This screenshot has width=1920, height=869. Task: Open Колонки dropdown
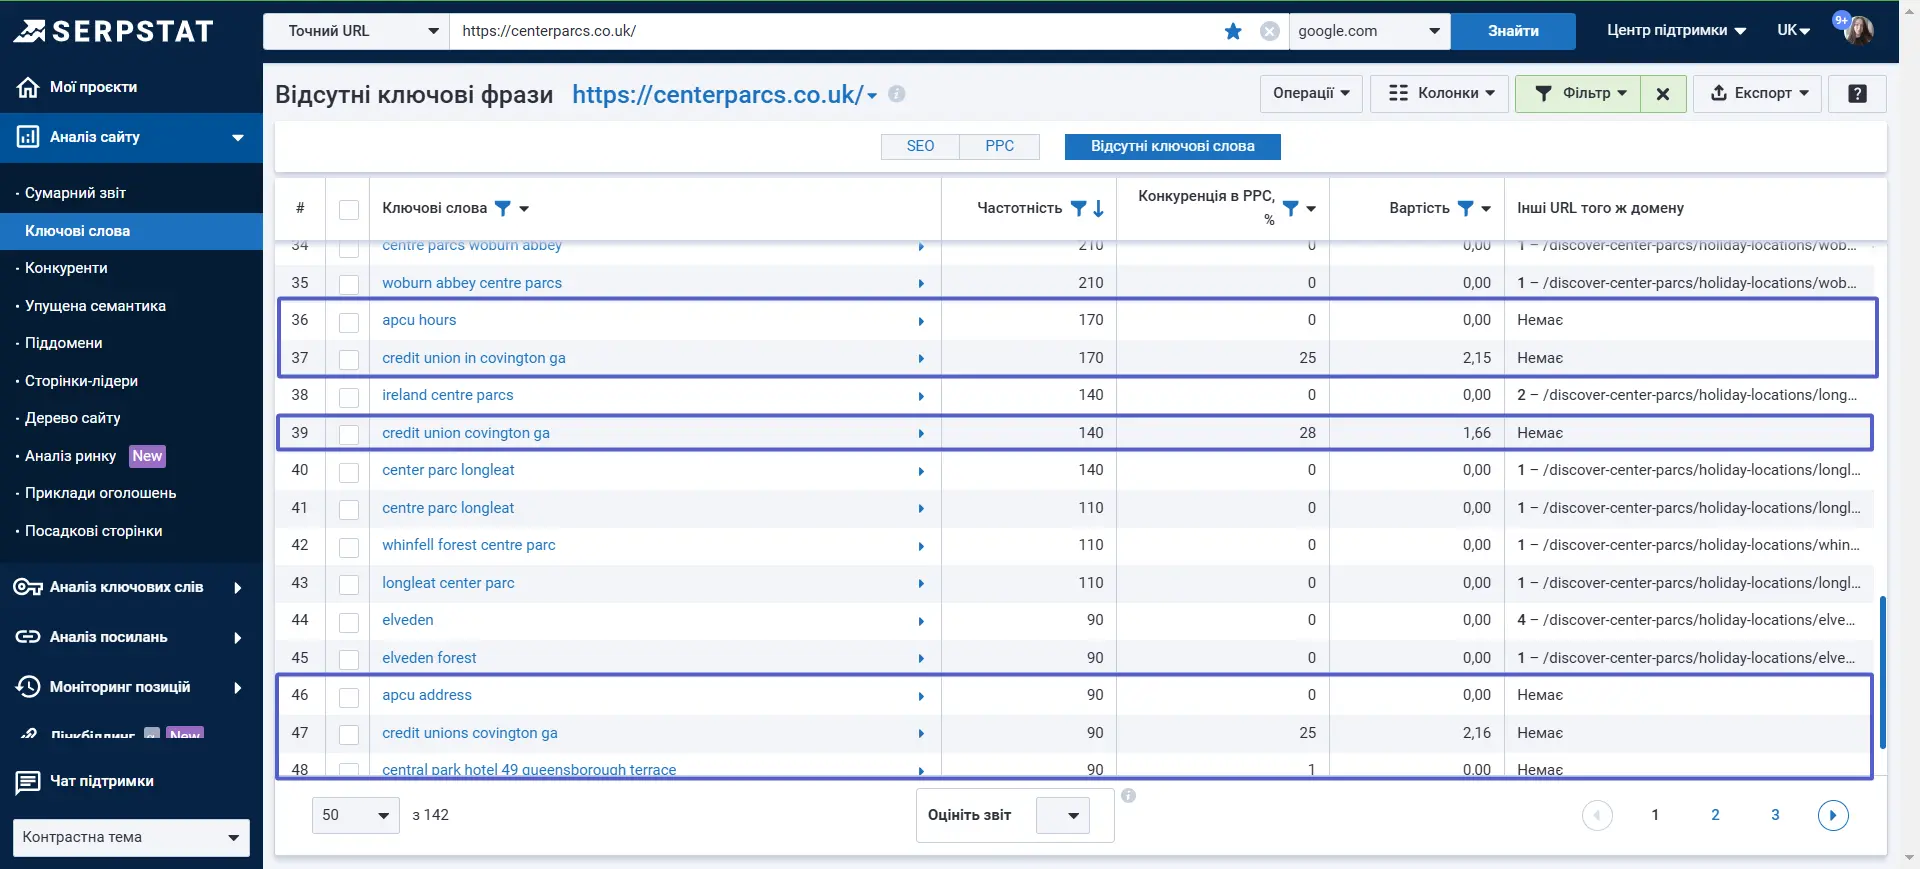(1439, 94)
